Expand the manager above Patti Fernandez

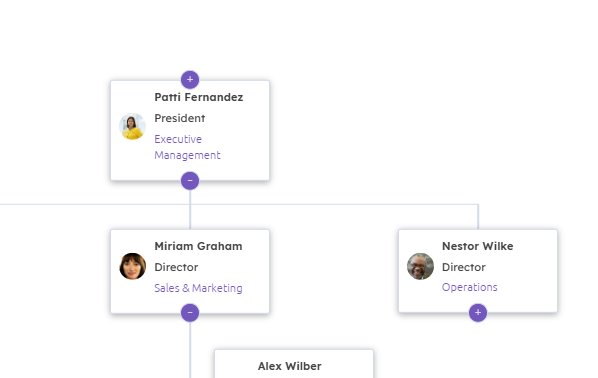(x=190, y=80)
